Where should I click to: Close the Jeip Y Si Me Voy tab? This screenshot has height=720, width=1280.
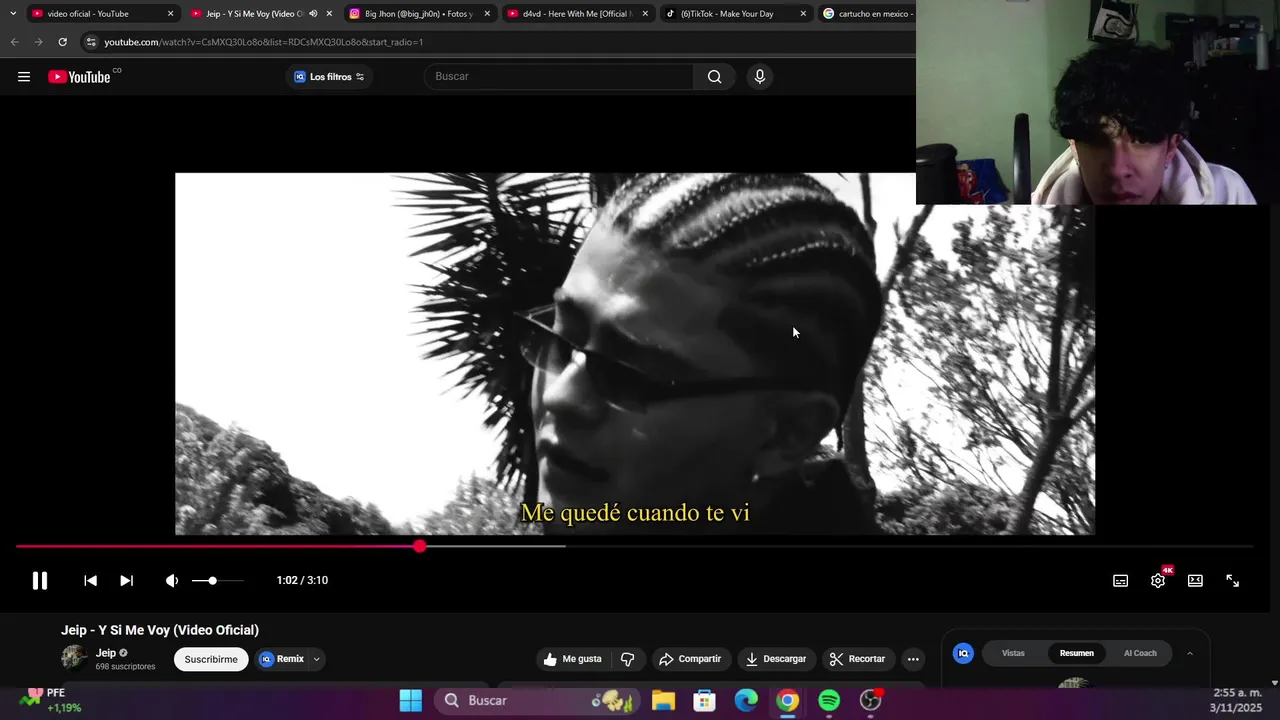pyautogui.click(x=329, y=14)
